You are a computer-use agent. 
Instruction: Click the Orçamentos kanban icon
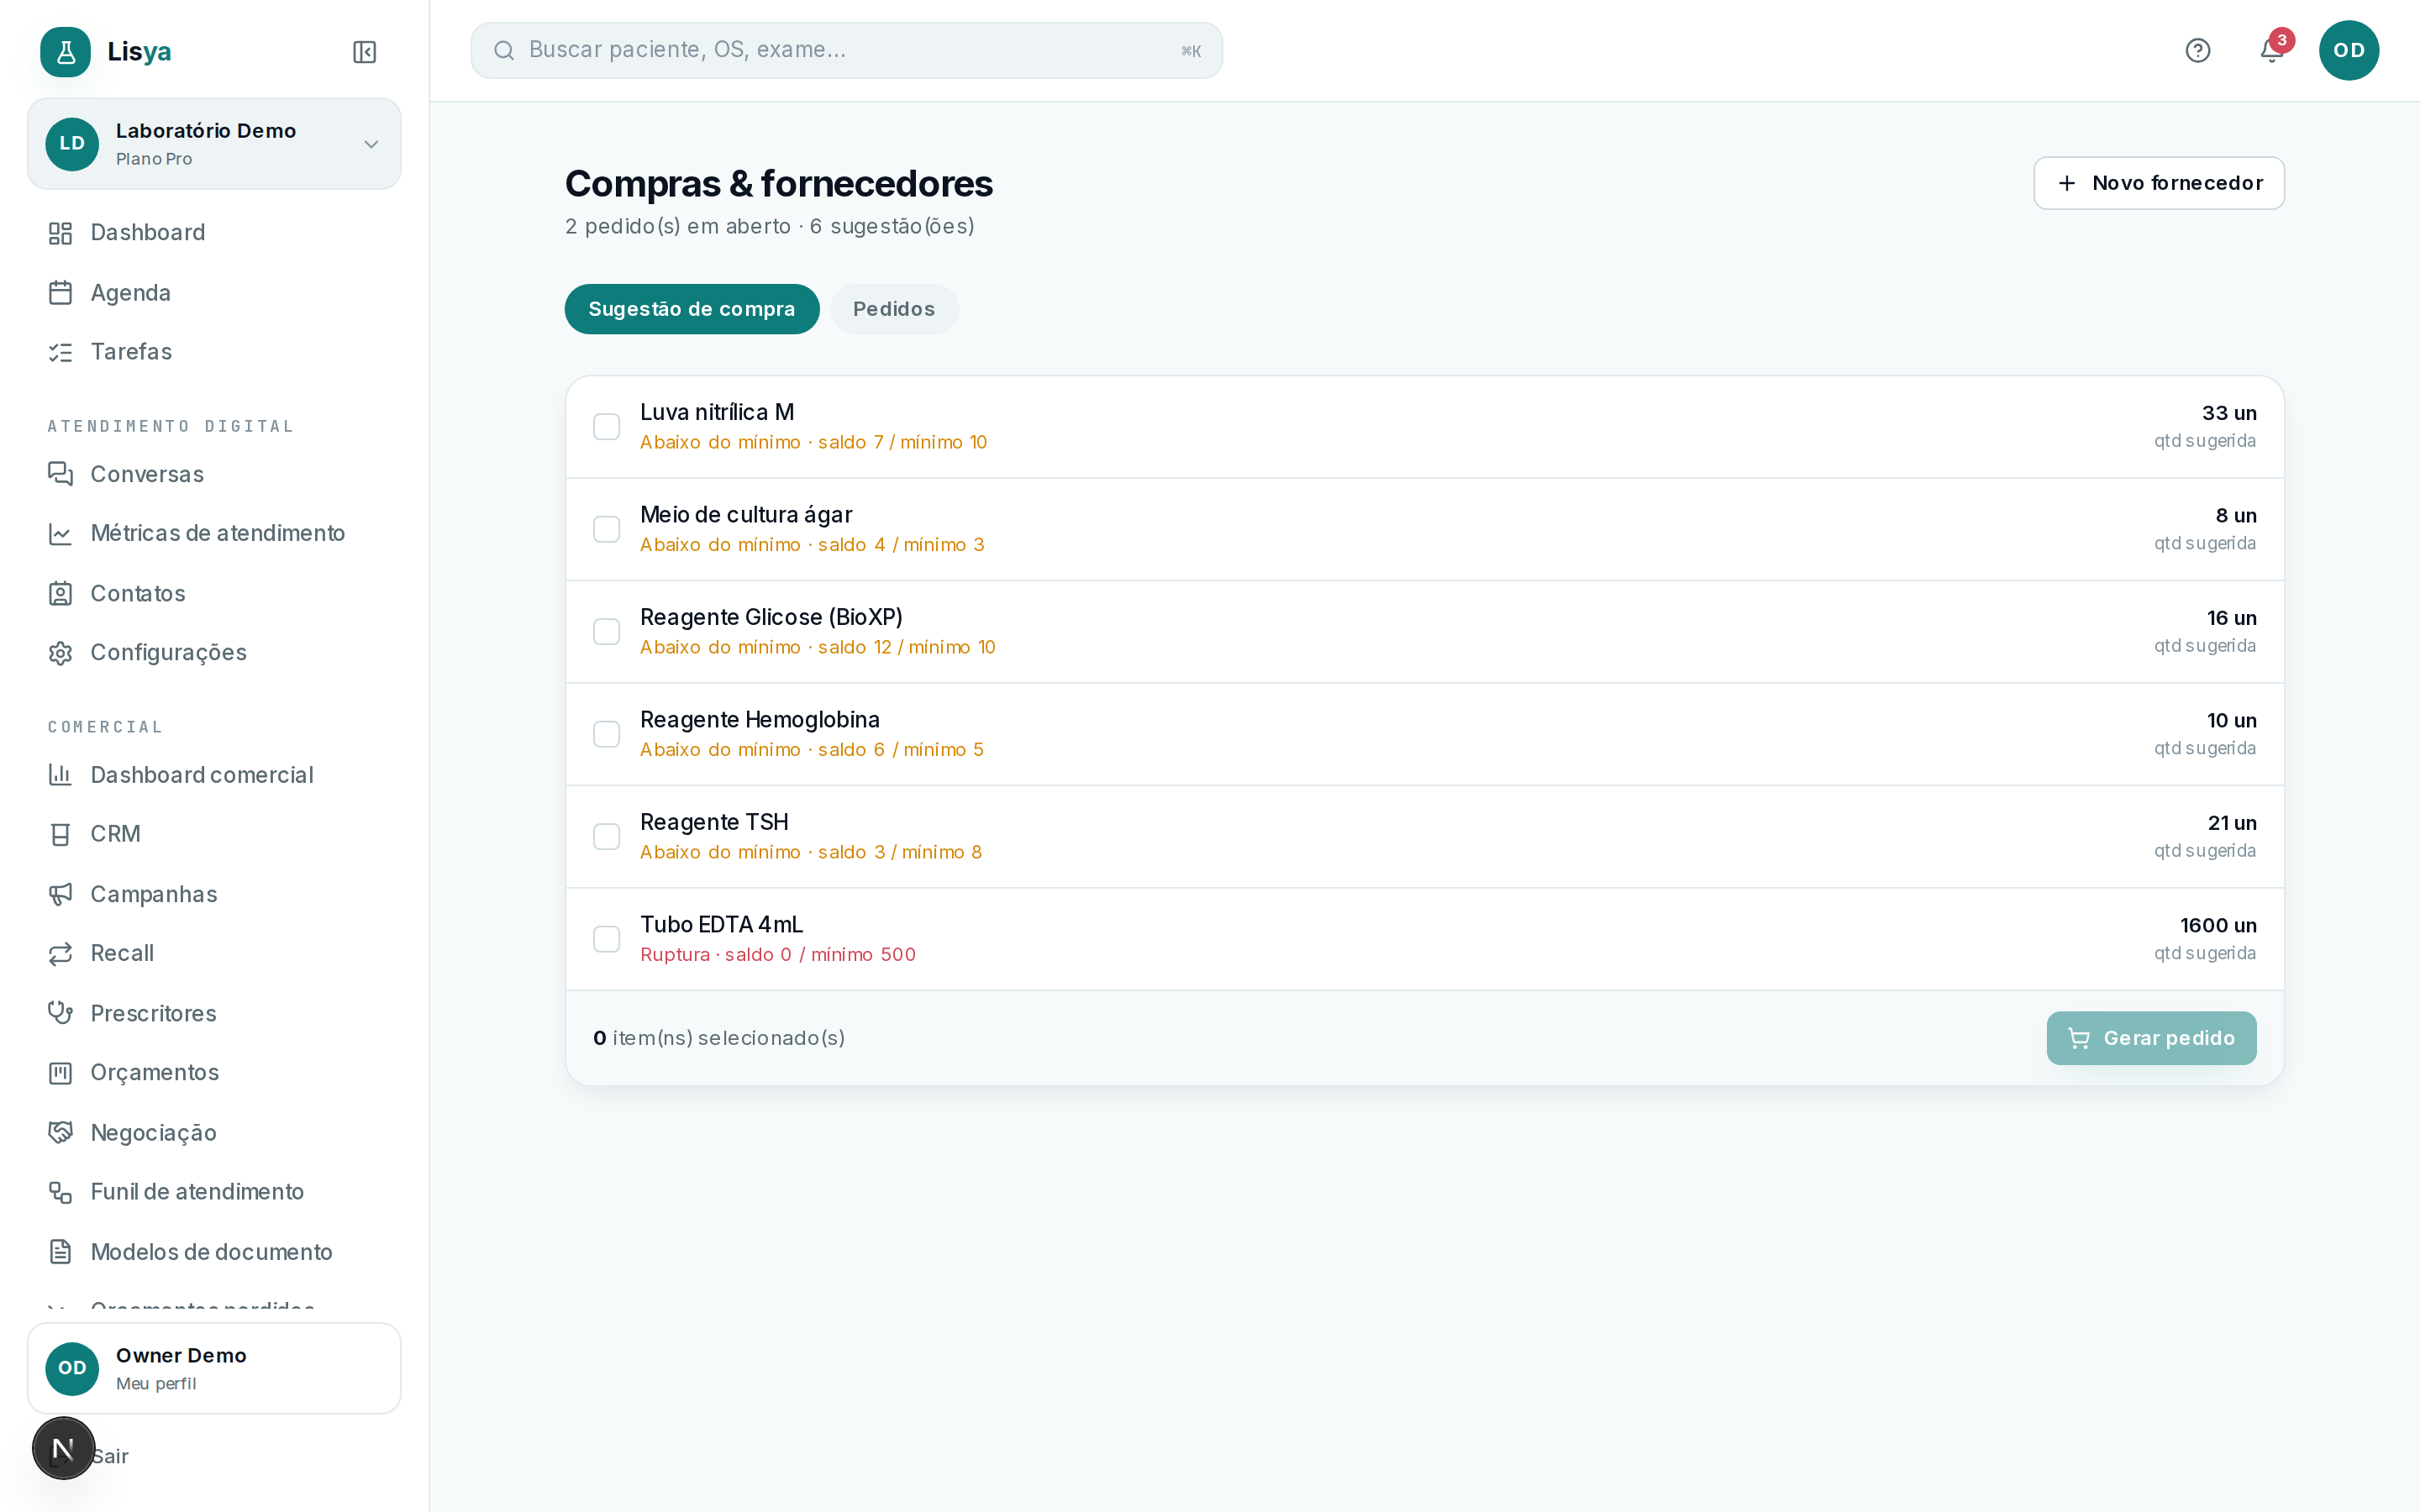coord(60,1073)
